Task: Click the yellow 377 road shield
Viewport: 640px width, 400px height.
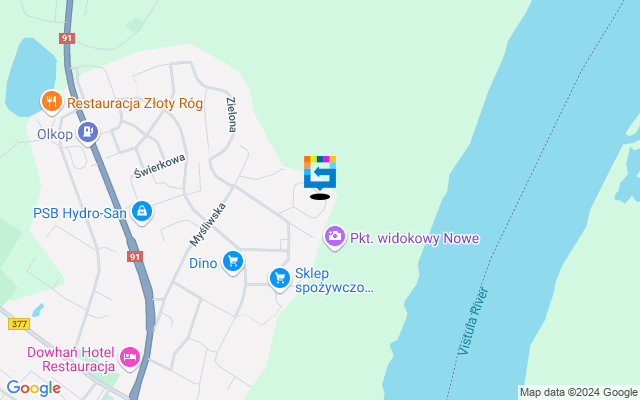Action: click(x=19, y=324)
